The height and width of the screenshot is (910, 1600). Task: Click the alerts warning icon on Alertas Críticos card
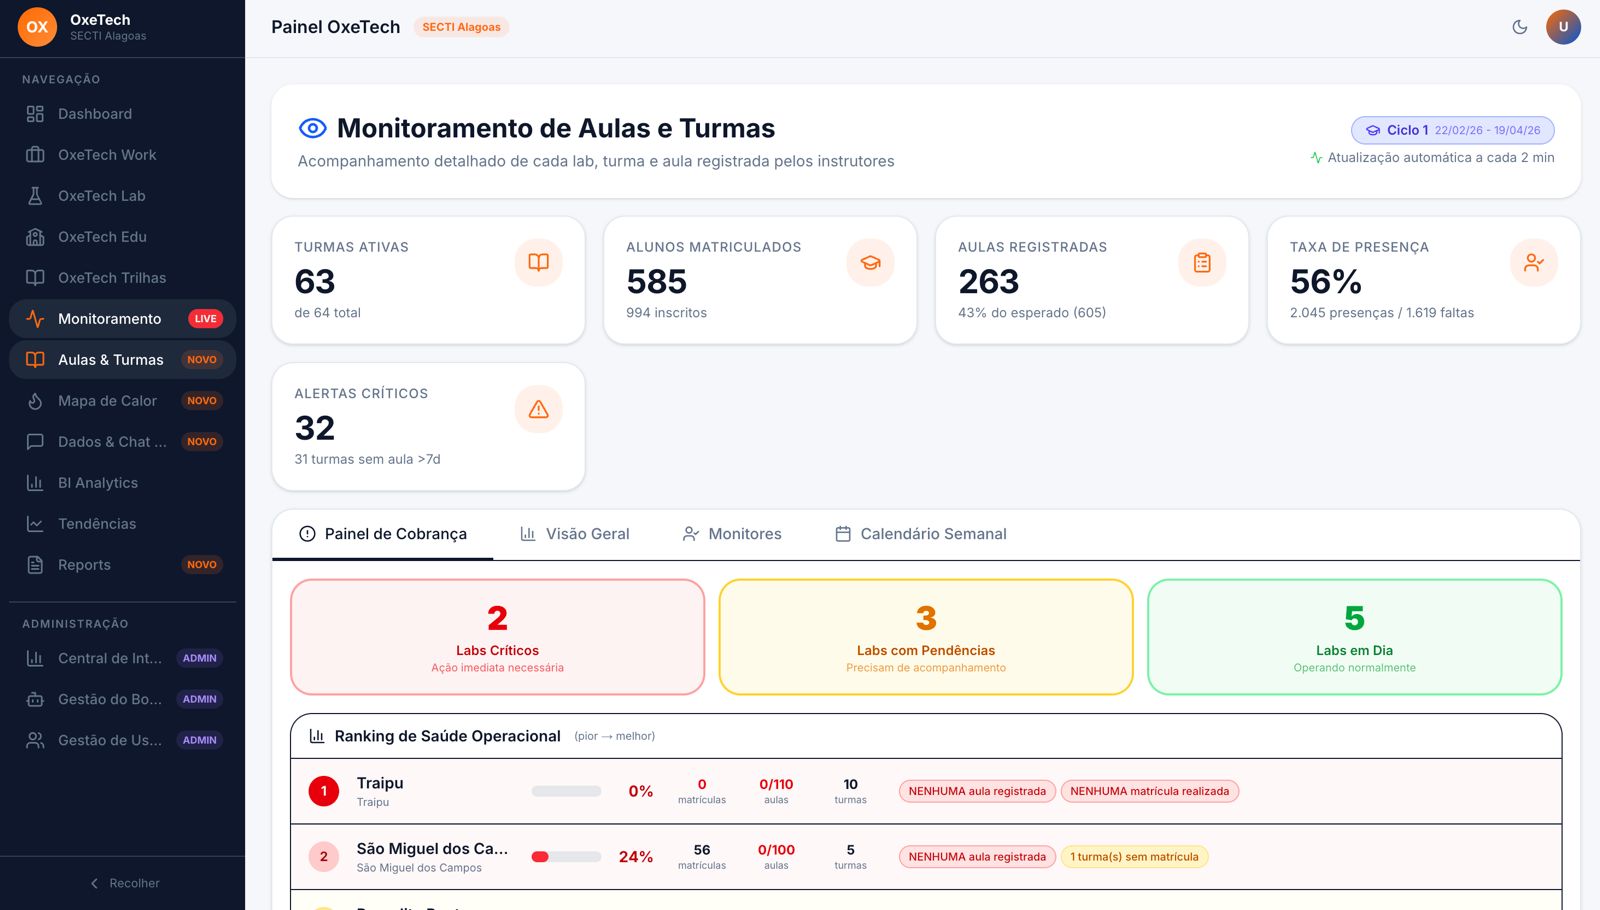click(x=538, y=408)
